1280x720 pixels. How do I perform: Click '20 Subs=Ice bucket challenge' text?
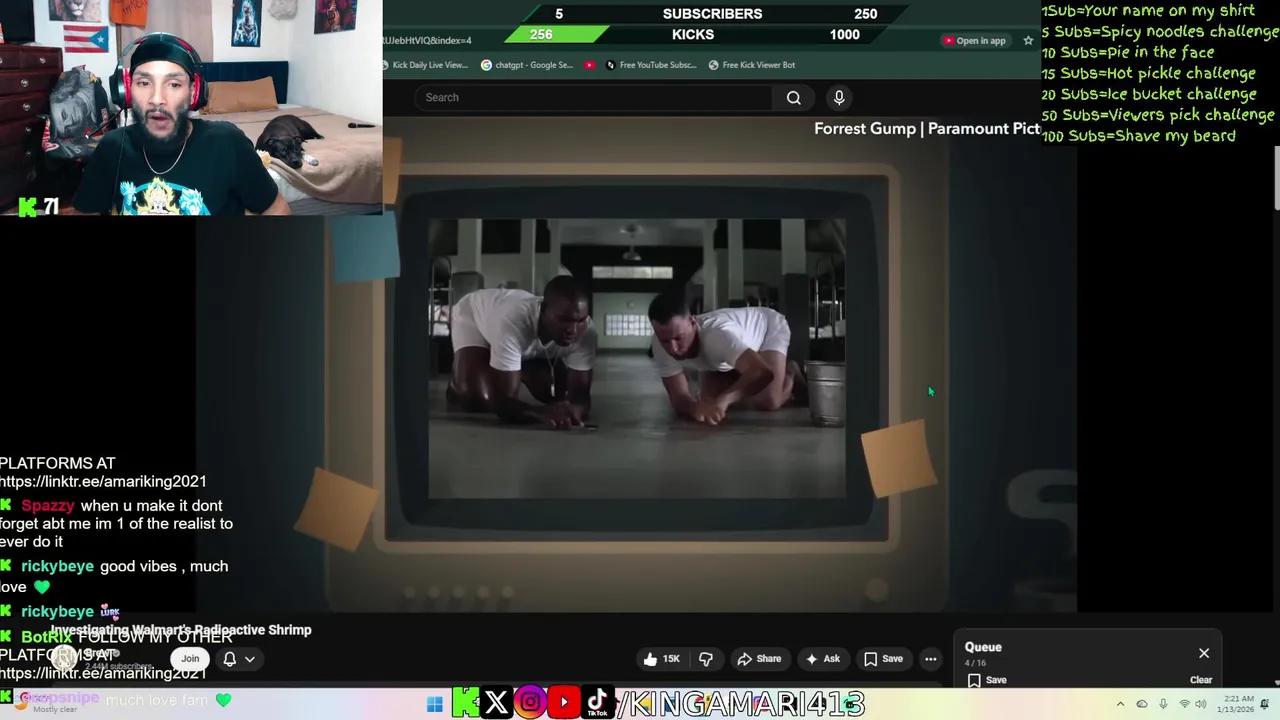pyautogui.click(x=1149, y=94)
